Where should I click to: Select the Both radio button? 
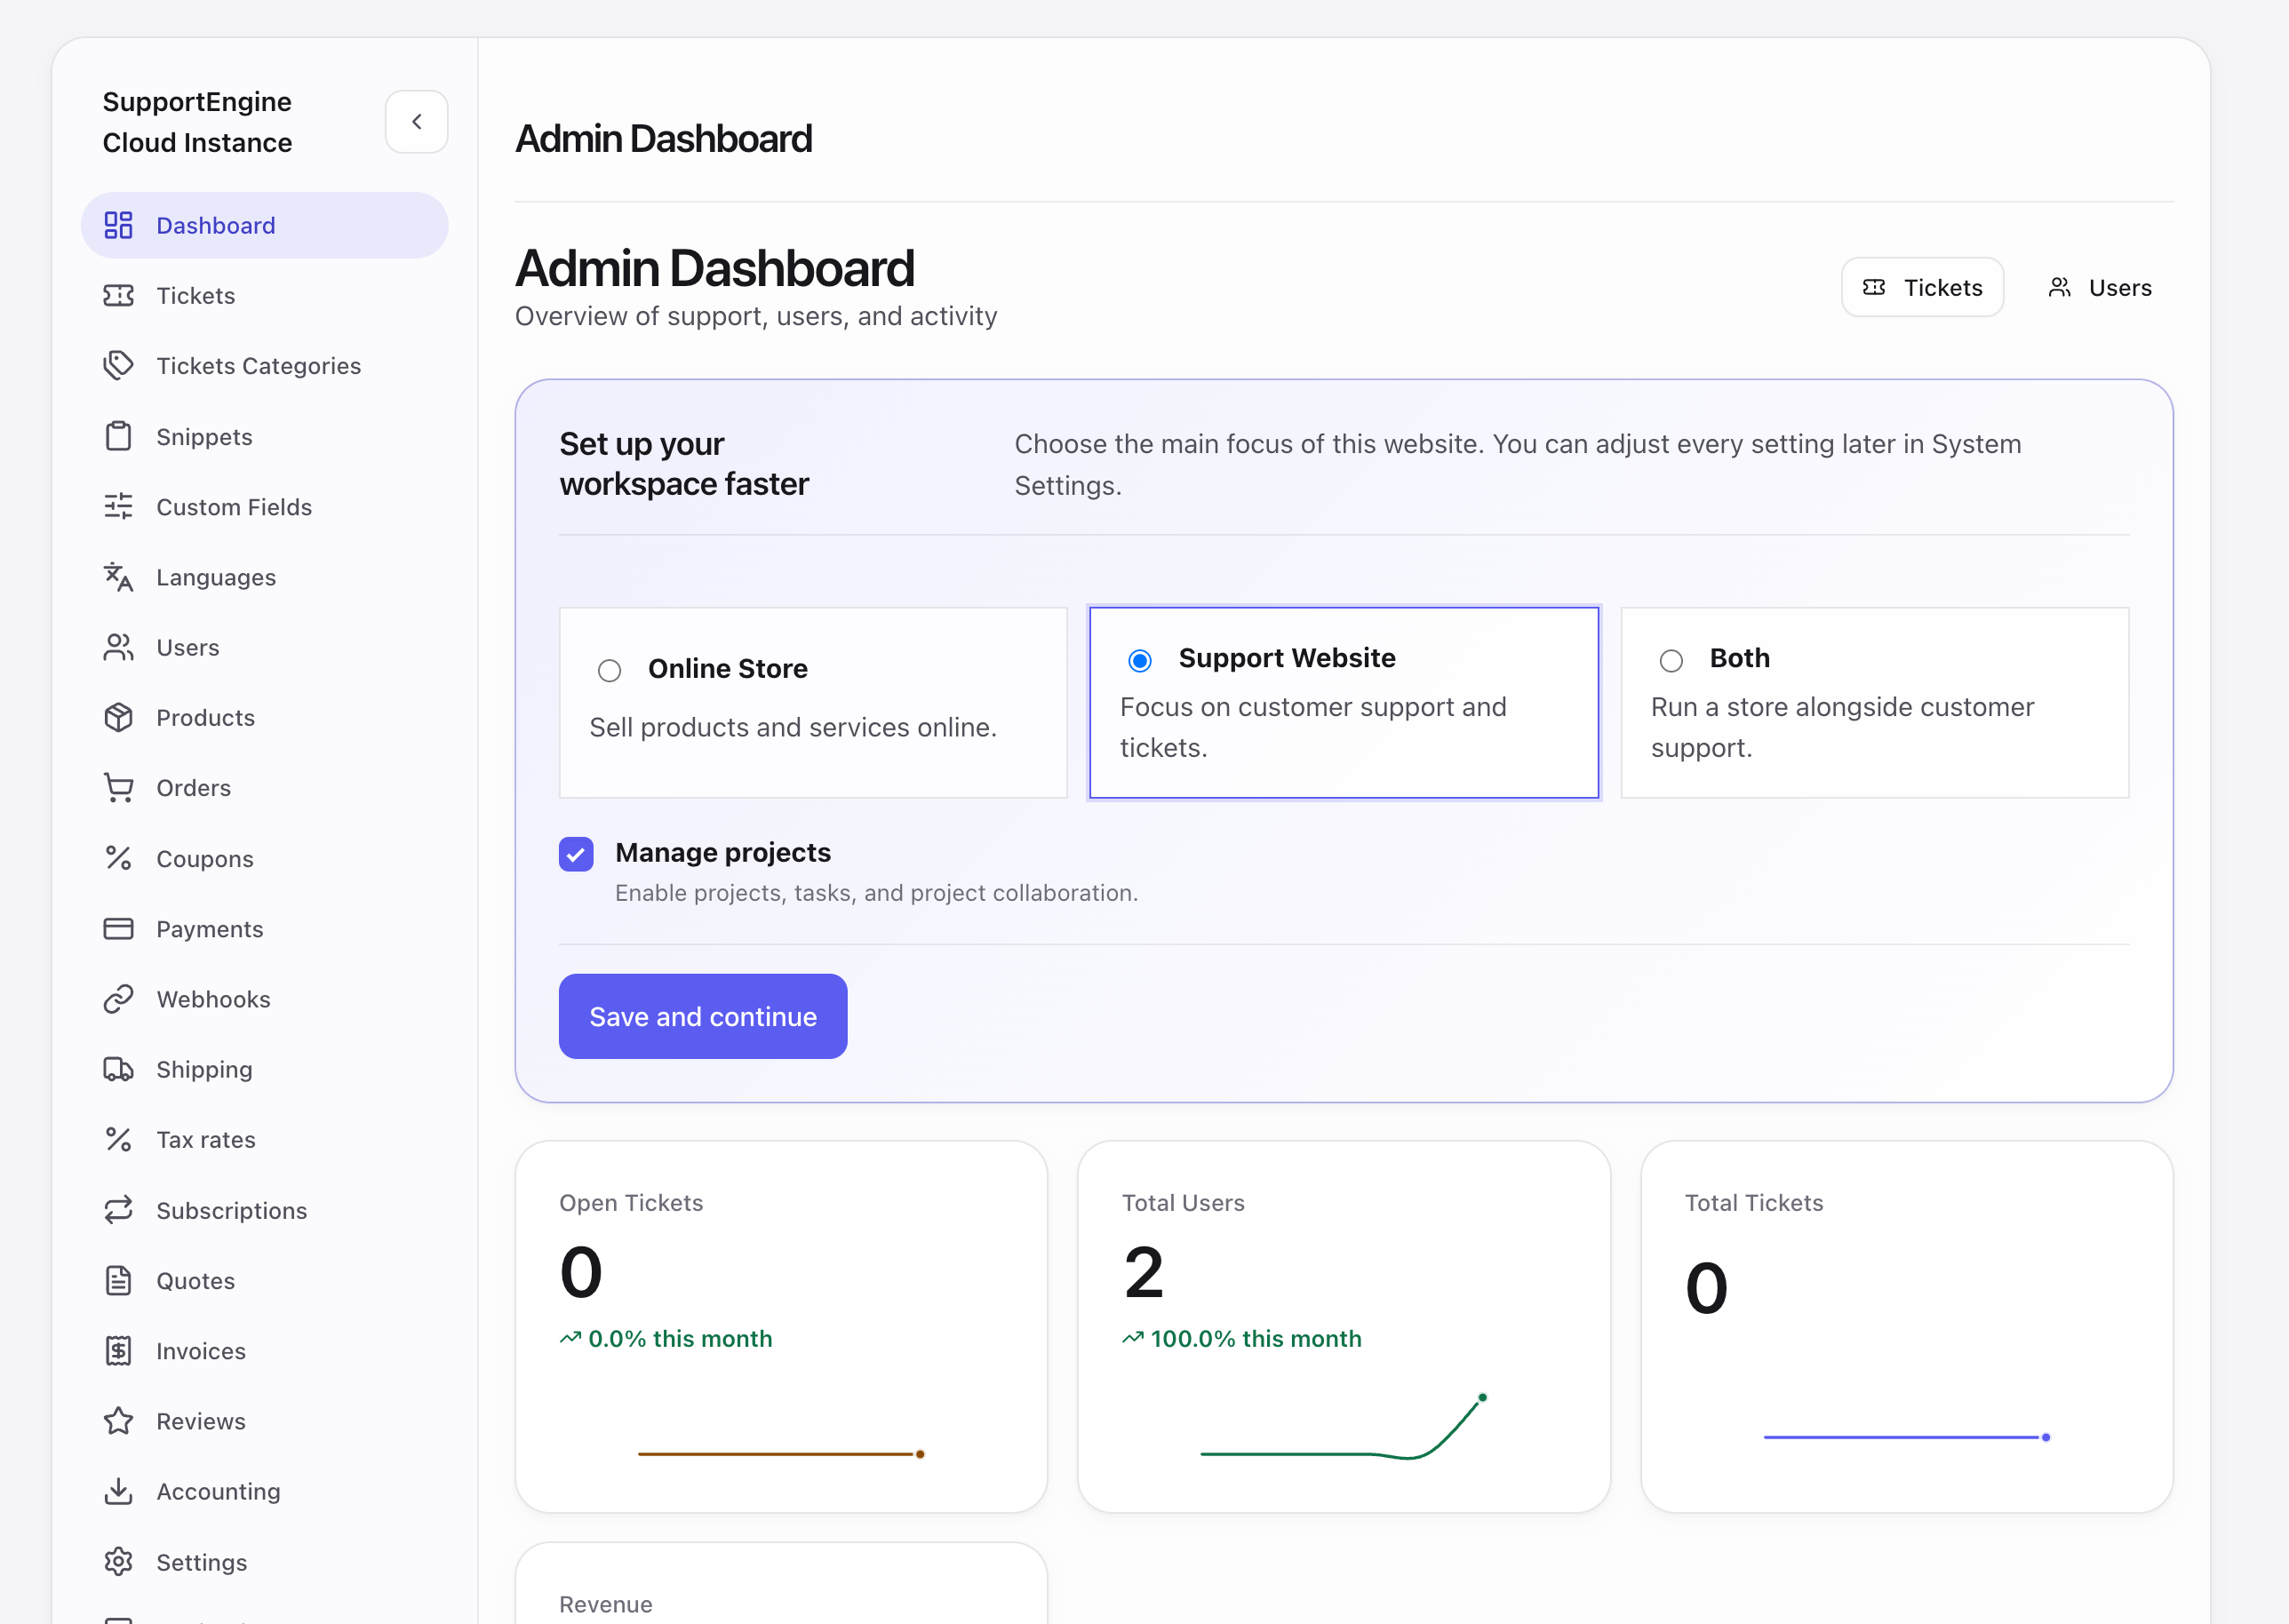pos(1671,660)
